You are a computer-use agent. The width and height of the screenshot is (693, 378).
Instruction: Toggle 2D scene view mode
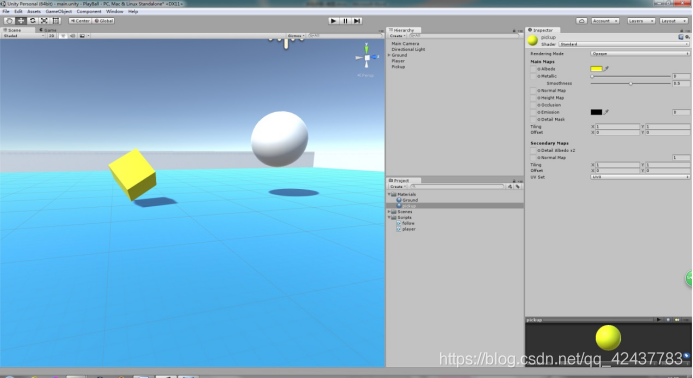tap(52, 36)
